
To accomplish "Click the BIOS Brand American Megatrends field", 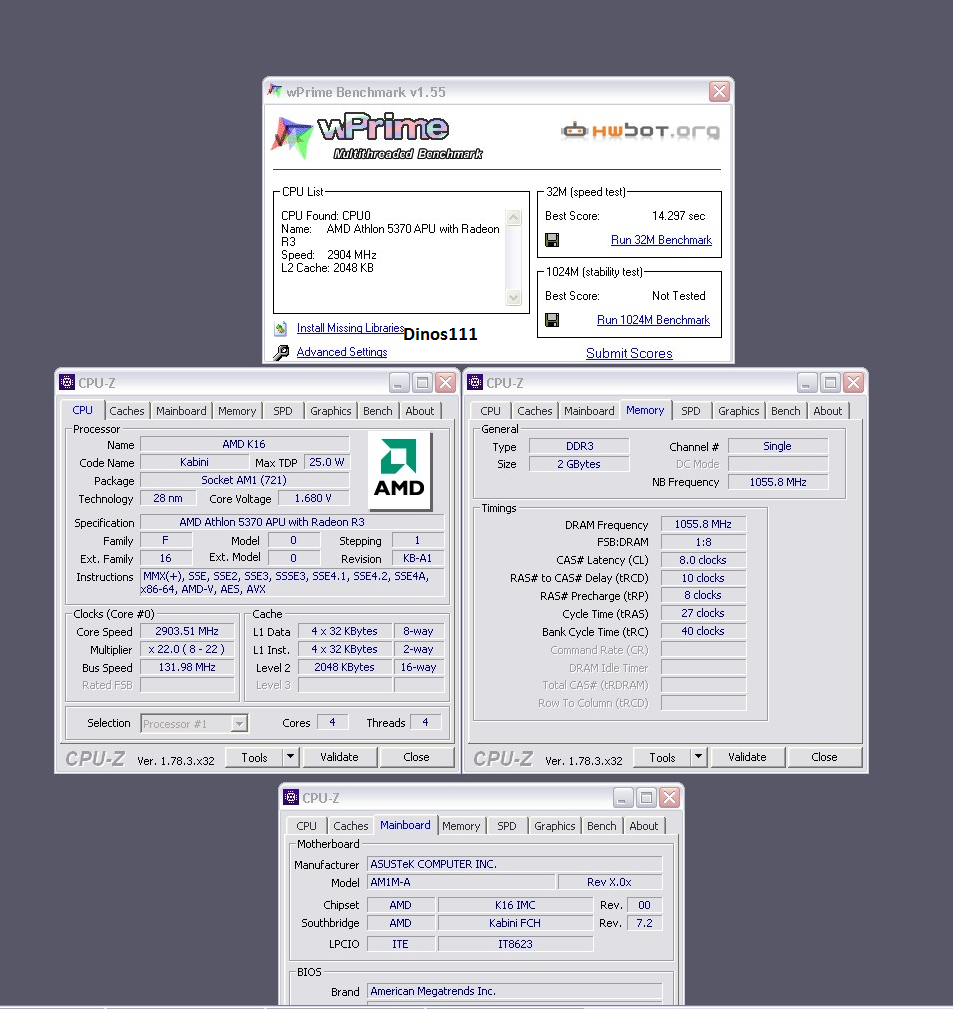I will [x=515, y=991].
